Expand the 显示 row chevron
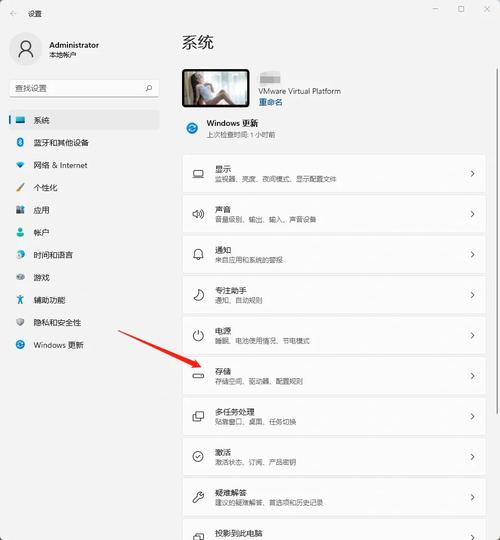The image size is (500, 540). tap(472, 174)
